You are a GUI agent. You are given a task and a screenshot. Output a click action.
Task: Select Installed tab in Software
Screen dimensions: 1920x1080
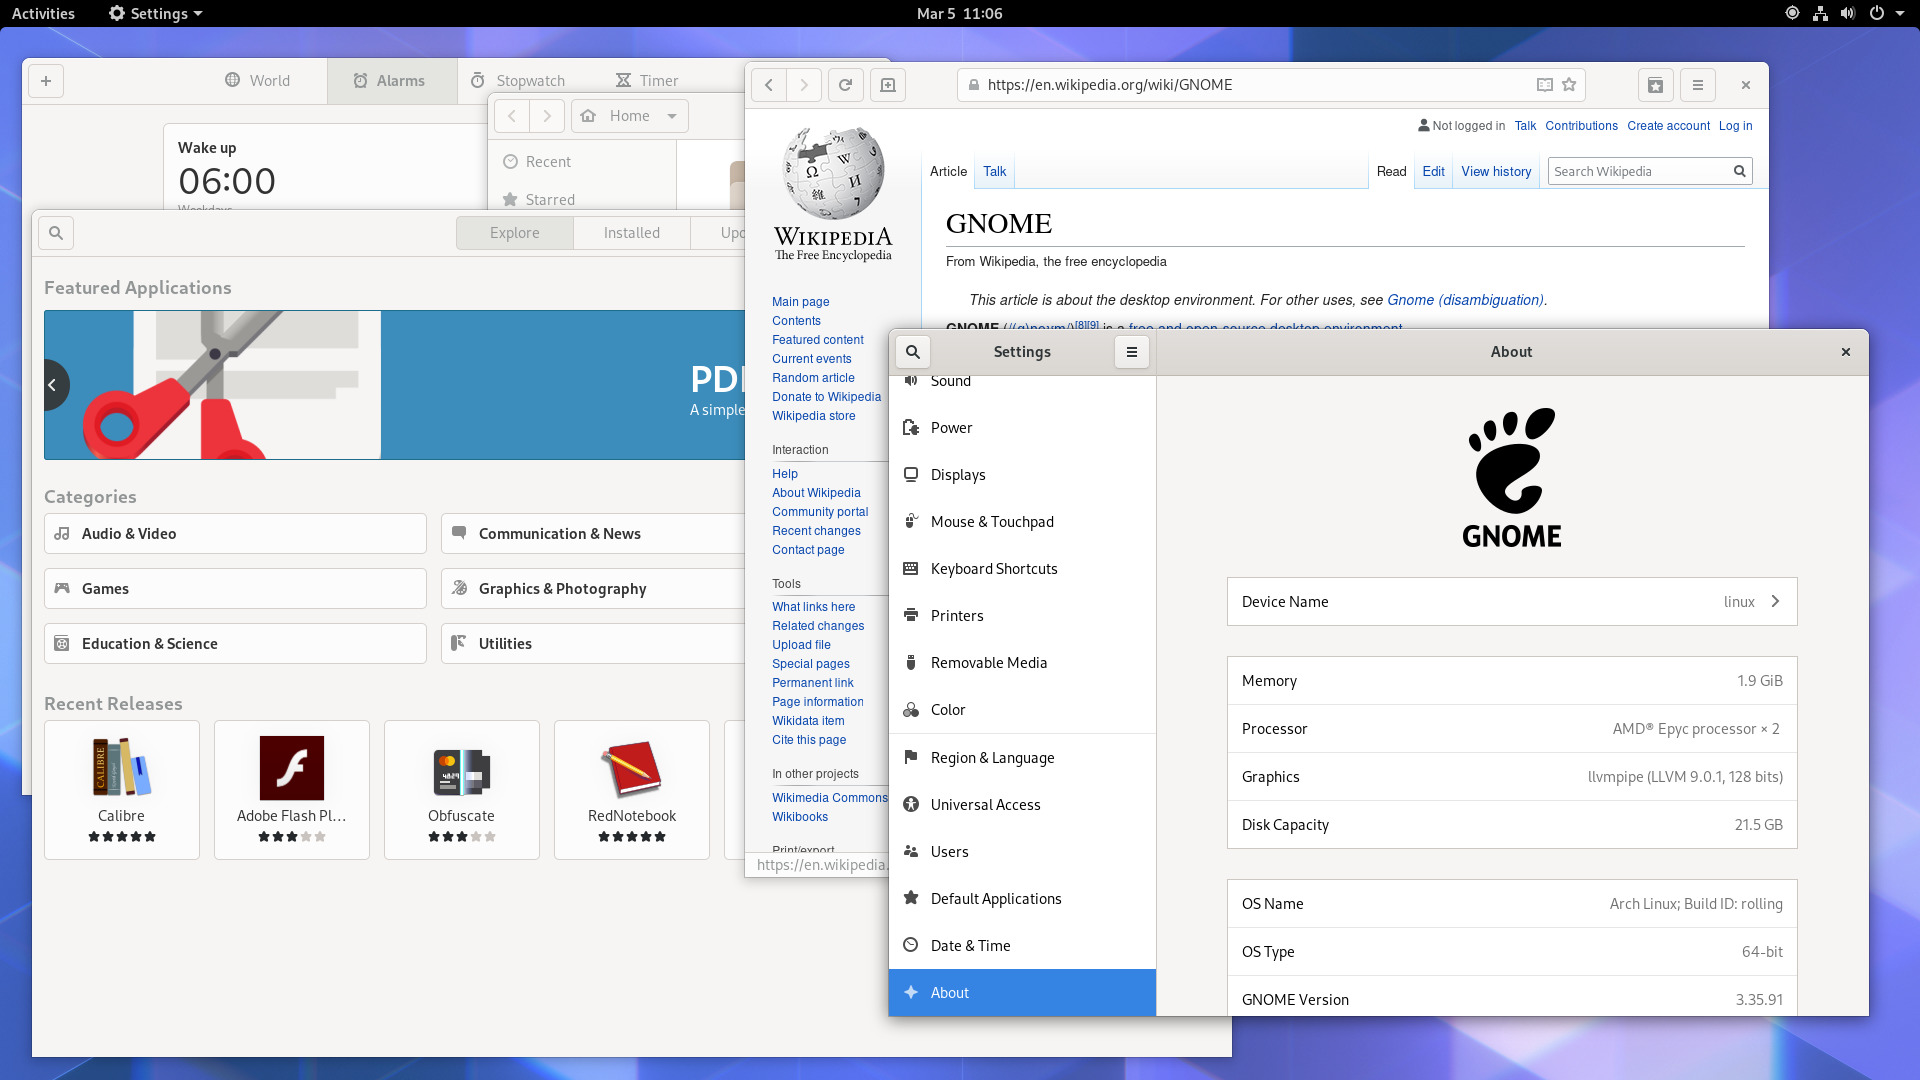(631, 233)
